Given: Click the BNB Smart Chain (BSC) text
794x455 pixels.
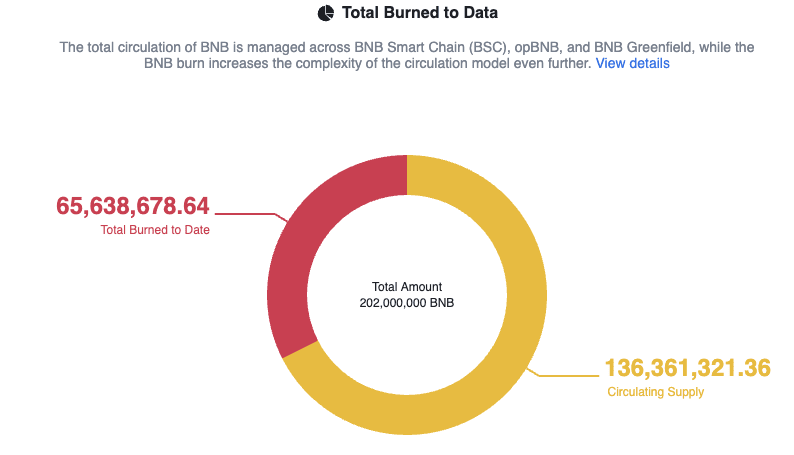Looking at the screenshot, I should 432,48.
